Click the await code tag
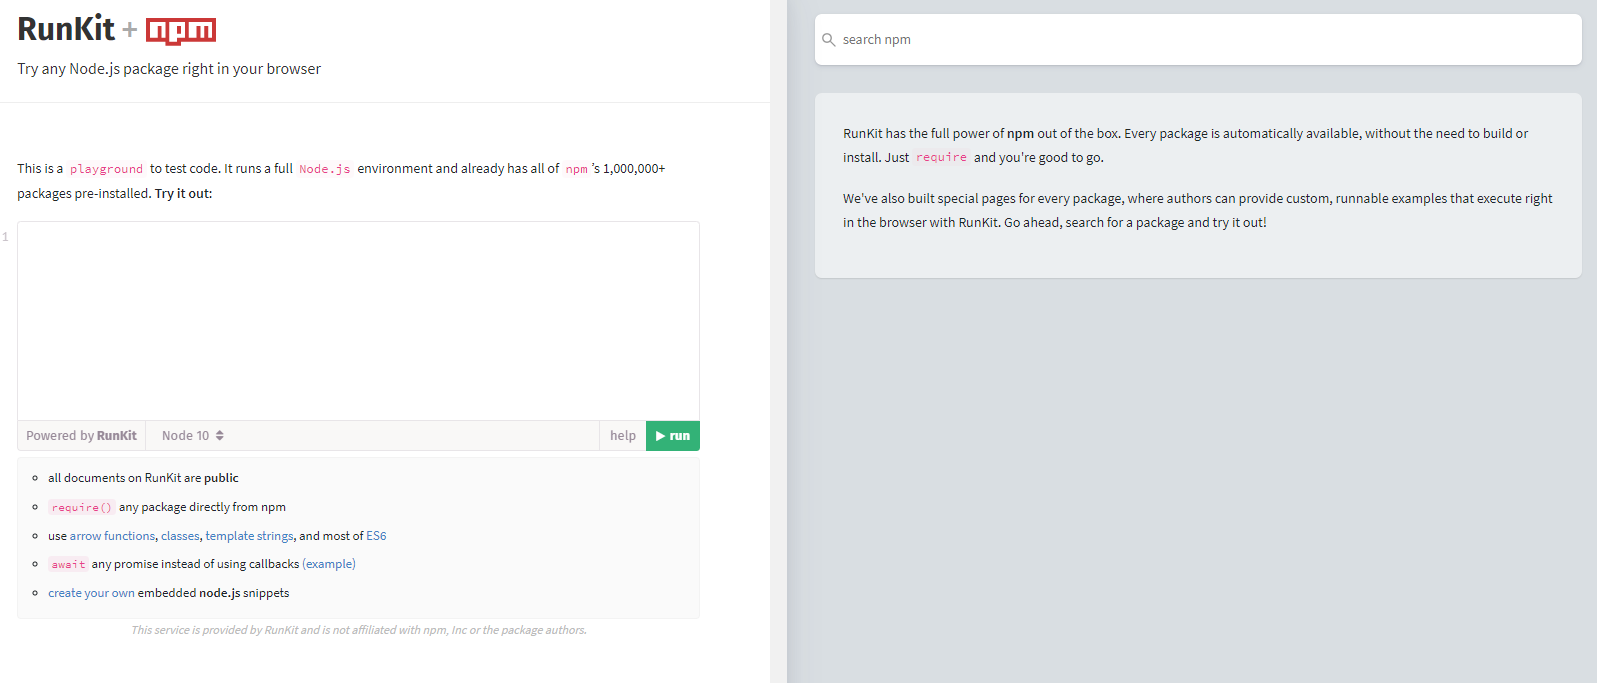 69,564
